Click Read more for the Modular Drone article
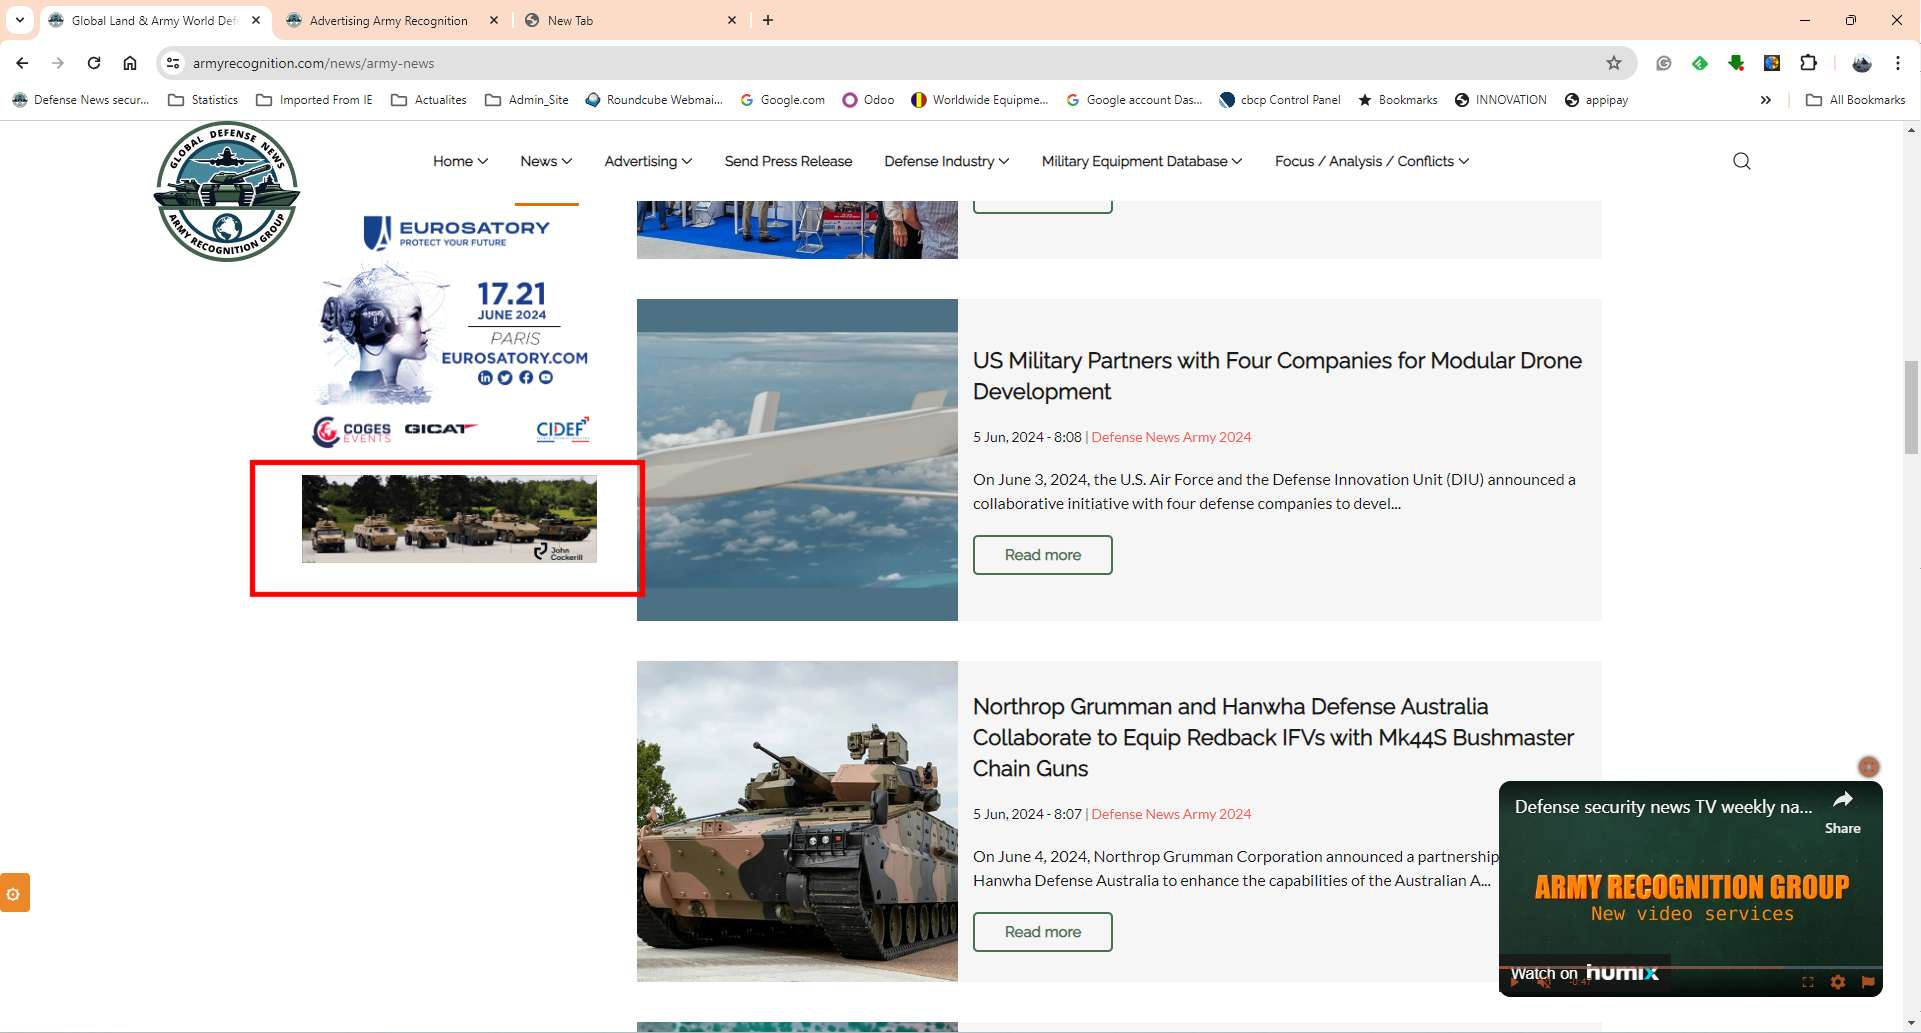Viewport: 1921px width, 1033px height. coord(1042,555)
